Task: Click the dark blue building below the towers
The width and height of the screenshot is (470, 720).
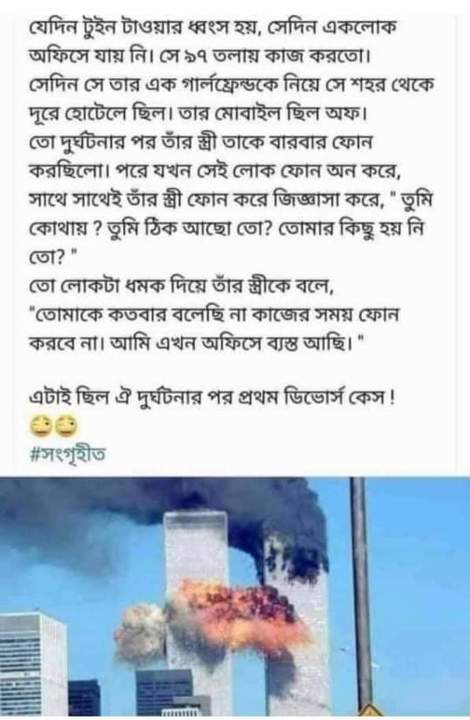Action: coord(165,691)
